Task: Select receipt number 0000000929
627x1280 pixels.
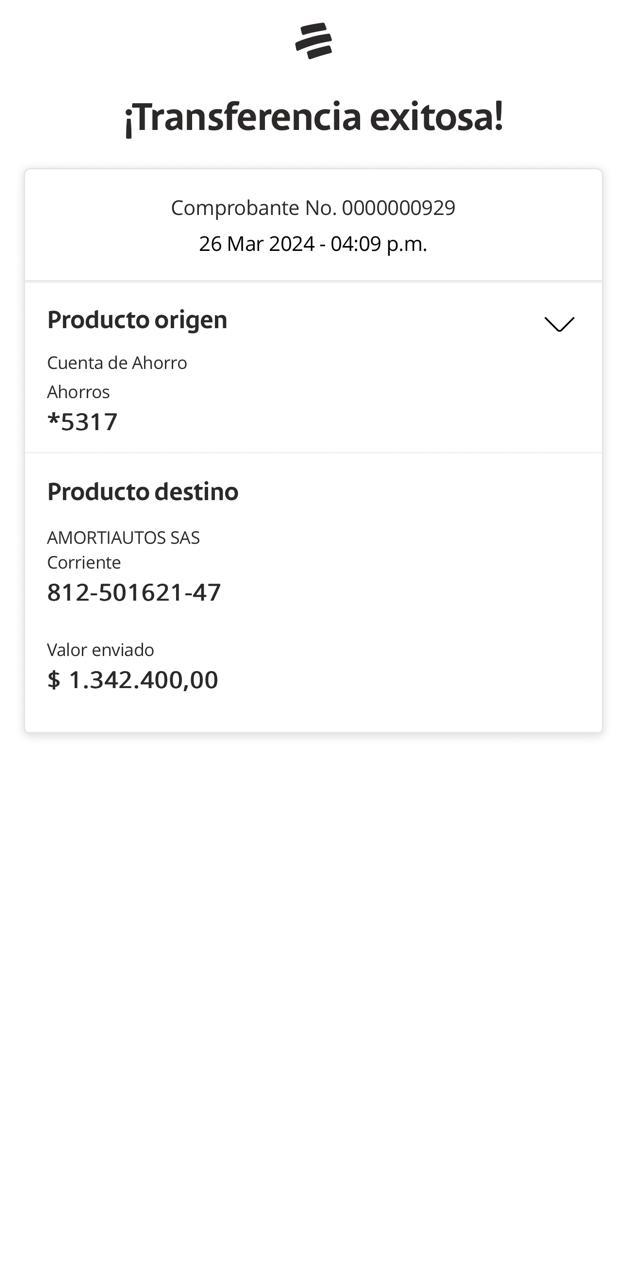Action: (398, 208)
